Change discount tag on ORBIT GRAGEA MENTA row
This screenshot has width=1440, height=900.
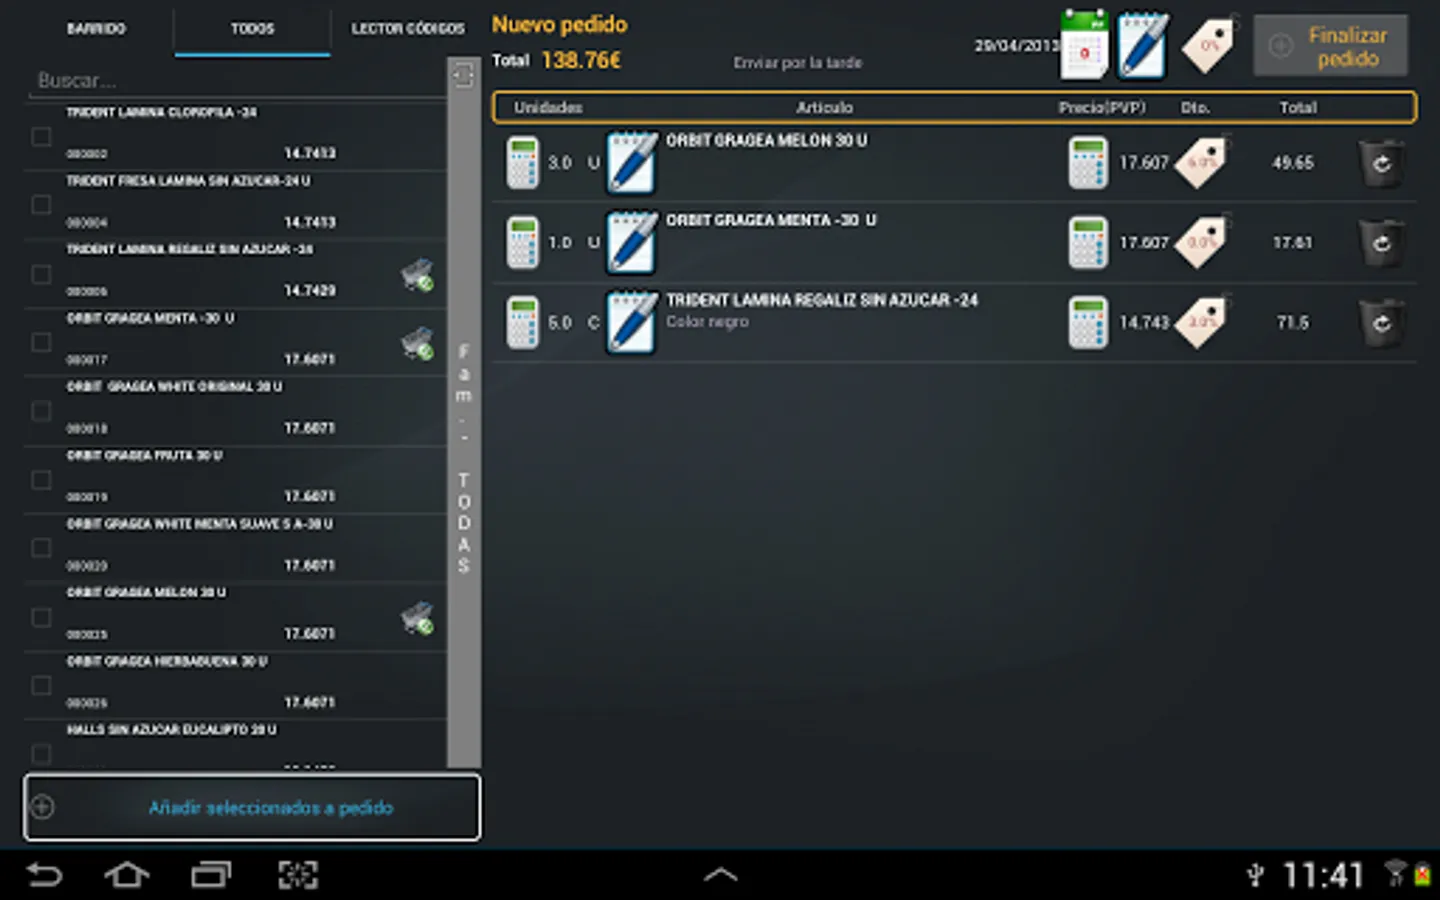[x=1201, y=242]
